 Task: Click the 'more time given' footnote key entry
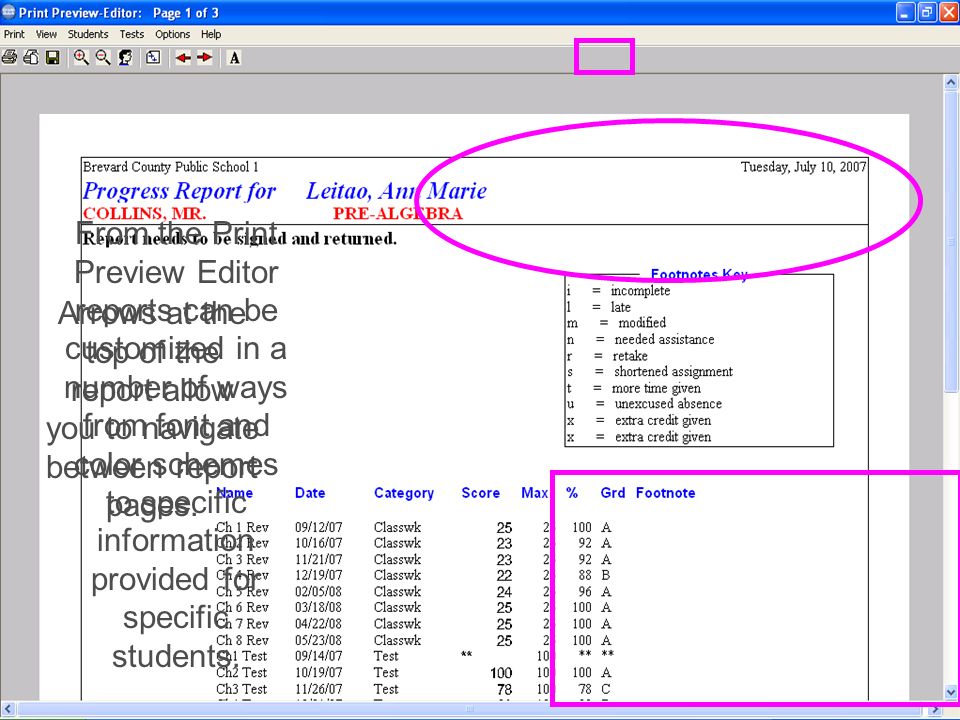(x=656, y=388)
